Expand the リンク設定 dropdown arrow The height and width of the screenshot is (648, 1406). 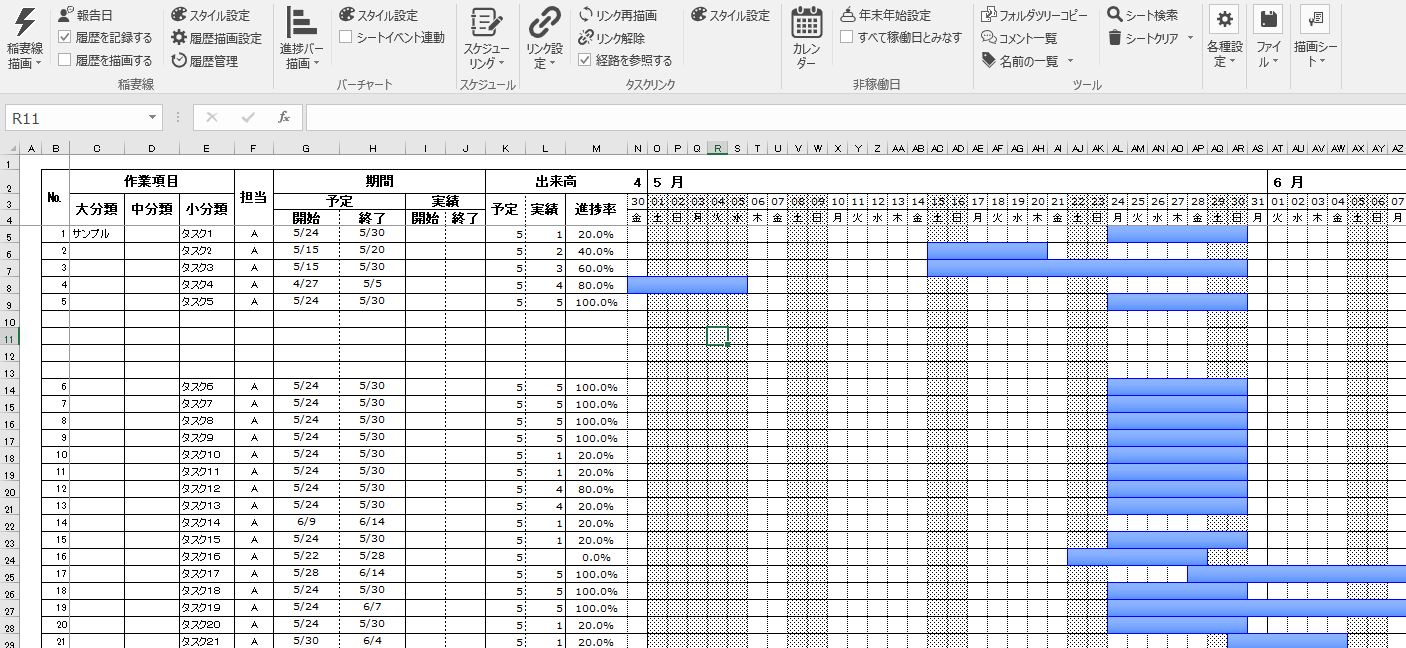click(553, 64)
